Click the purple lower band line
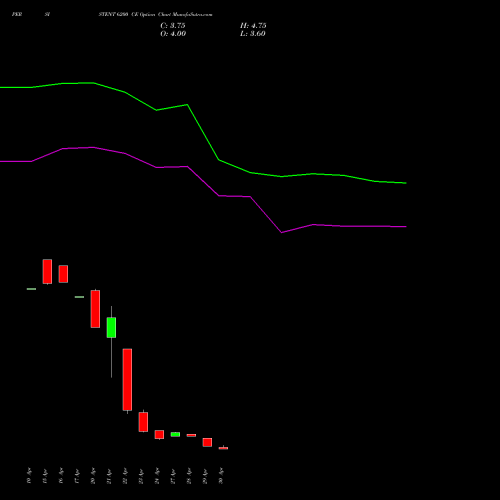The width and height of the screenshot is (500, 500). pyautogui.click(x=203, y=182)
